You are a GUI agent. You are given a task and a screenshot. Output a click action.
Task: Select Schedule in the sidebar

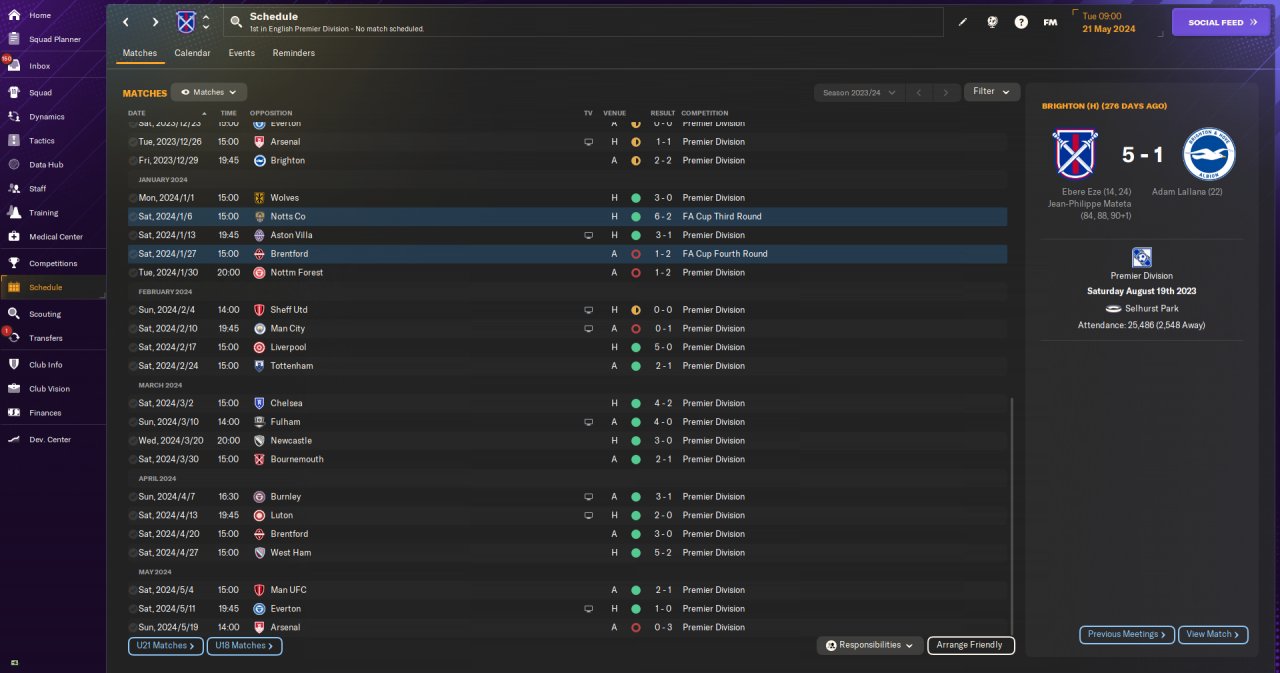(x=53, y=287)
